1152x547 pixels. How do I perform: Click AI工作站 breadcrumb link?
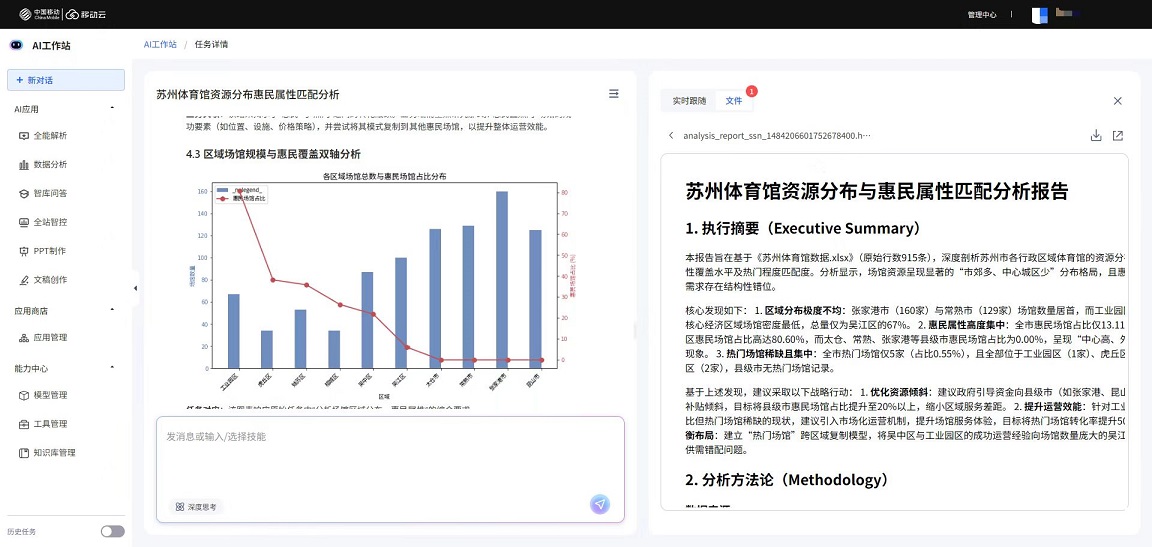click(160, 44)
